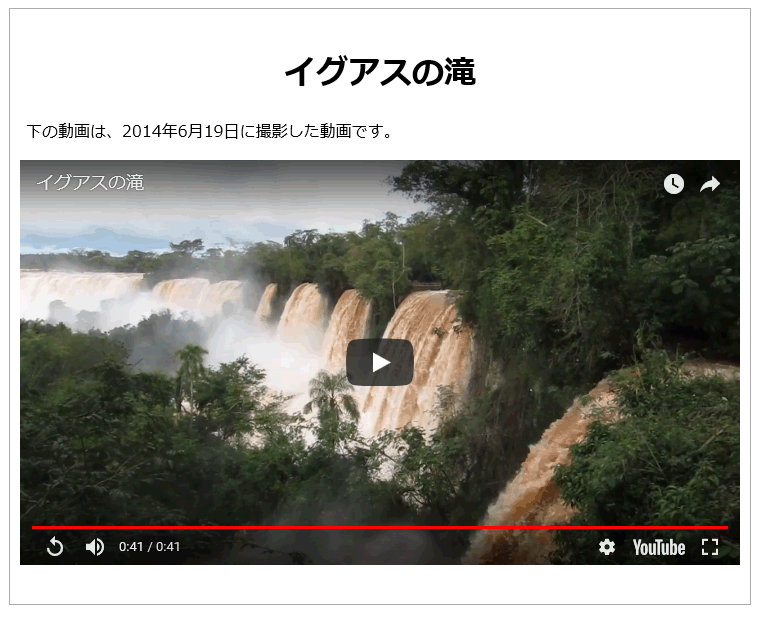Click the page heading イグアスの滝

point(380,72)
